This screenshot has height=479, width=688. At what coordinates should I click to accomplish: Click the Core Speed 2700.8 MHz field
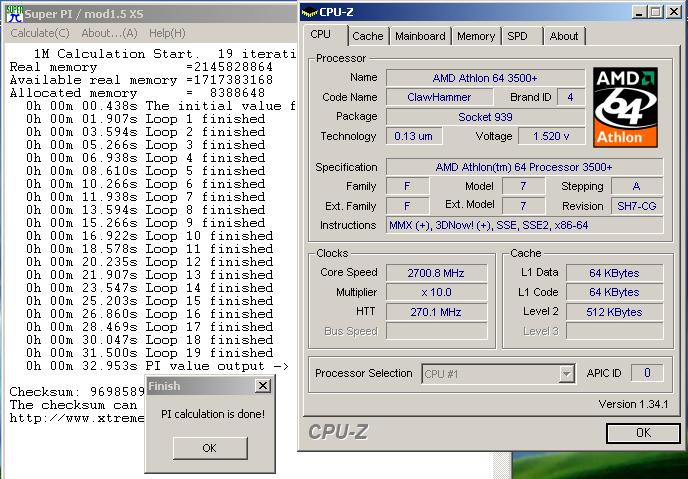click(436, 273)
